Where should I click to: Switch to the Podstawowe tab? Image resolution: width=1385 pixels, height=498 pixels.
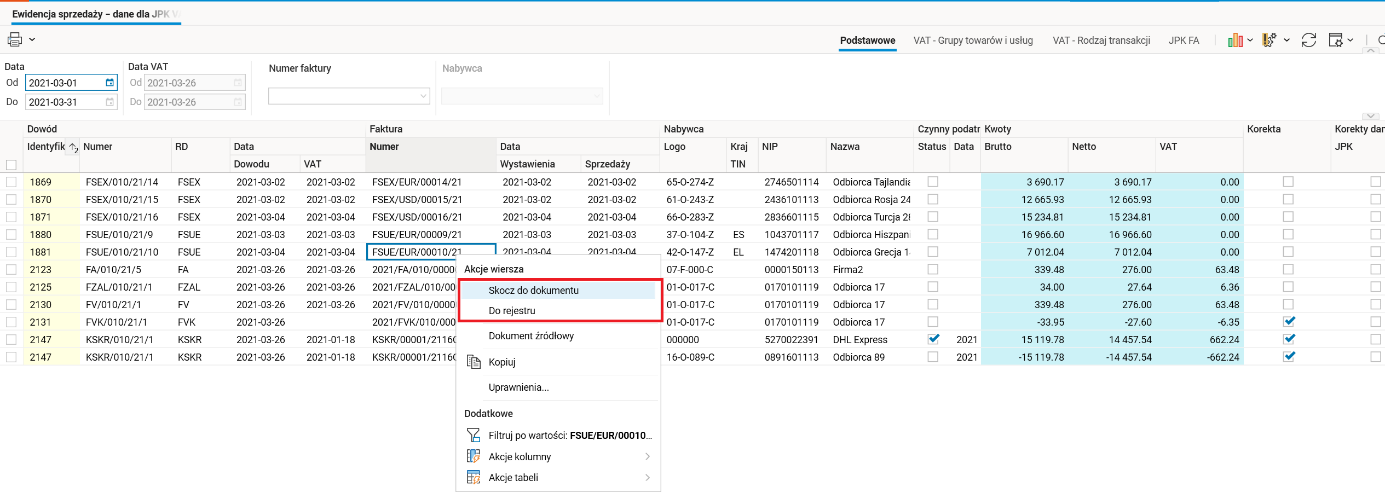(x=867, y=41)
